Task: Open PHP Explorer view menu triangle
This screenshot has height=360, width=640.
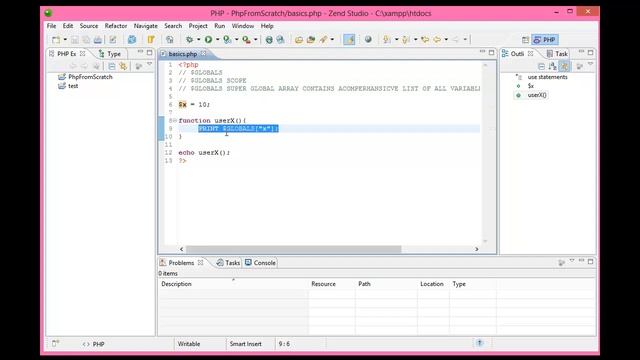Action: [149, 64]
